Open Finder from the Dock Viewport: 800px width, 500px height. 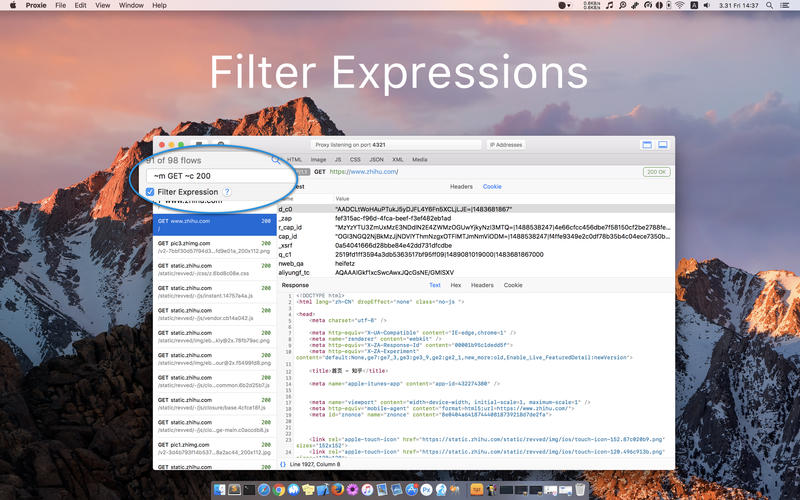[x=219, y=490]
